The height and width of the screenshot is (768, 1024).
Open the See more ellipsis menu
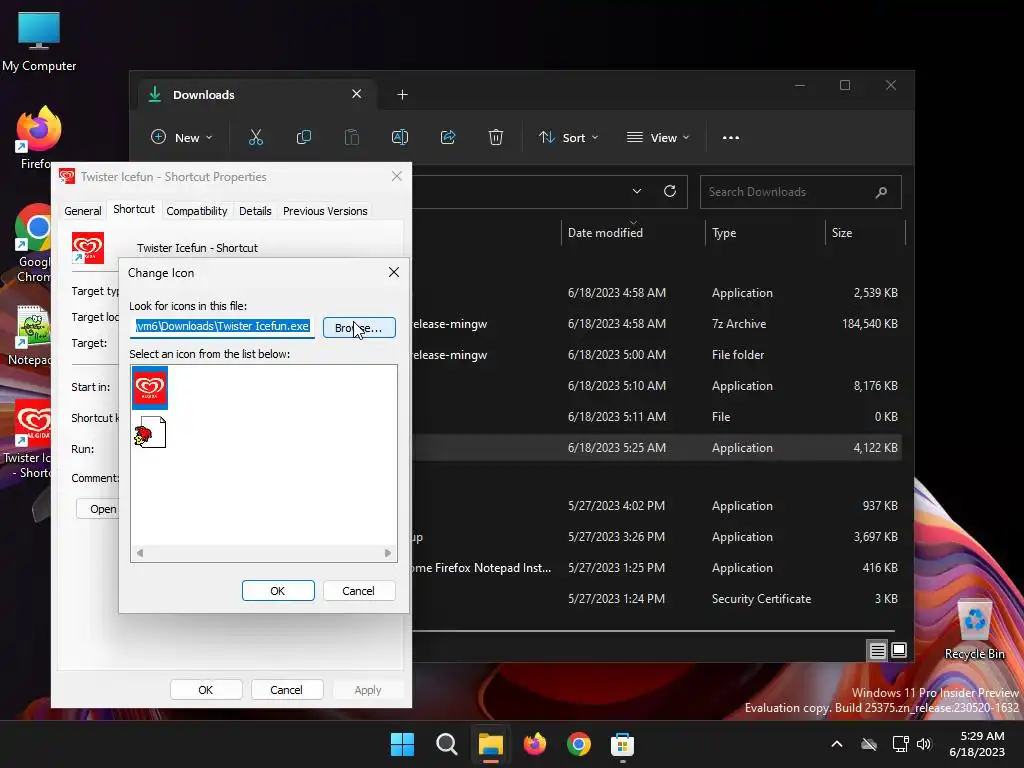[731, 138]
